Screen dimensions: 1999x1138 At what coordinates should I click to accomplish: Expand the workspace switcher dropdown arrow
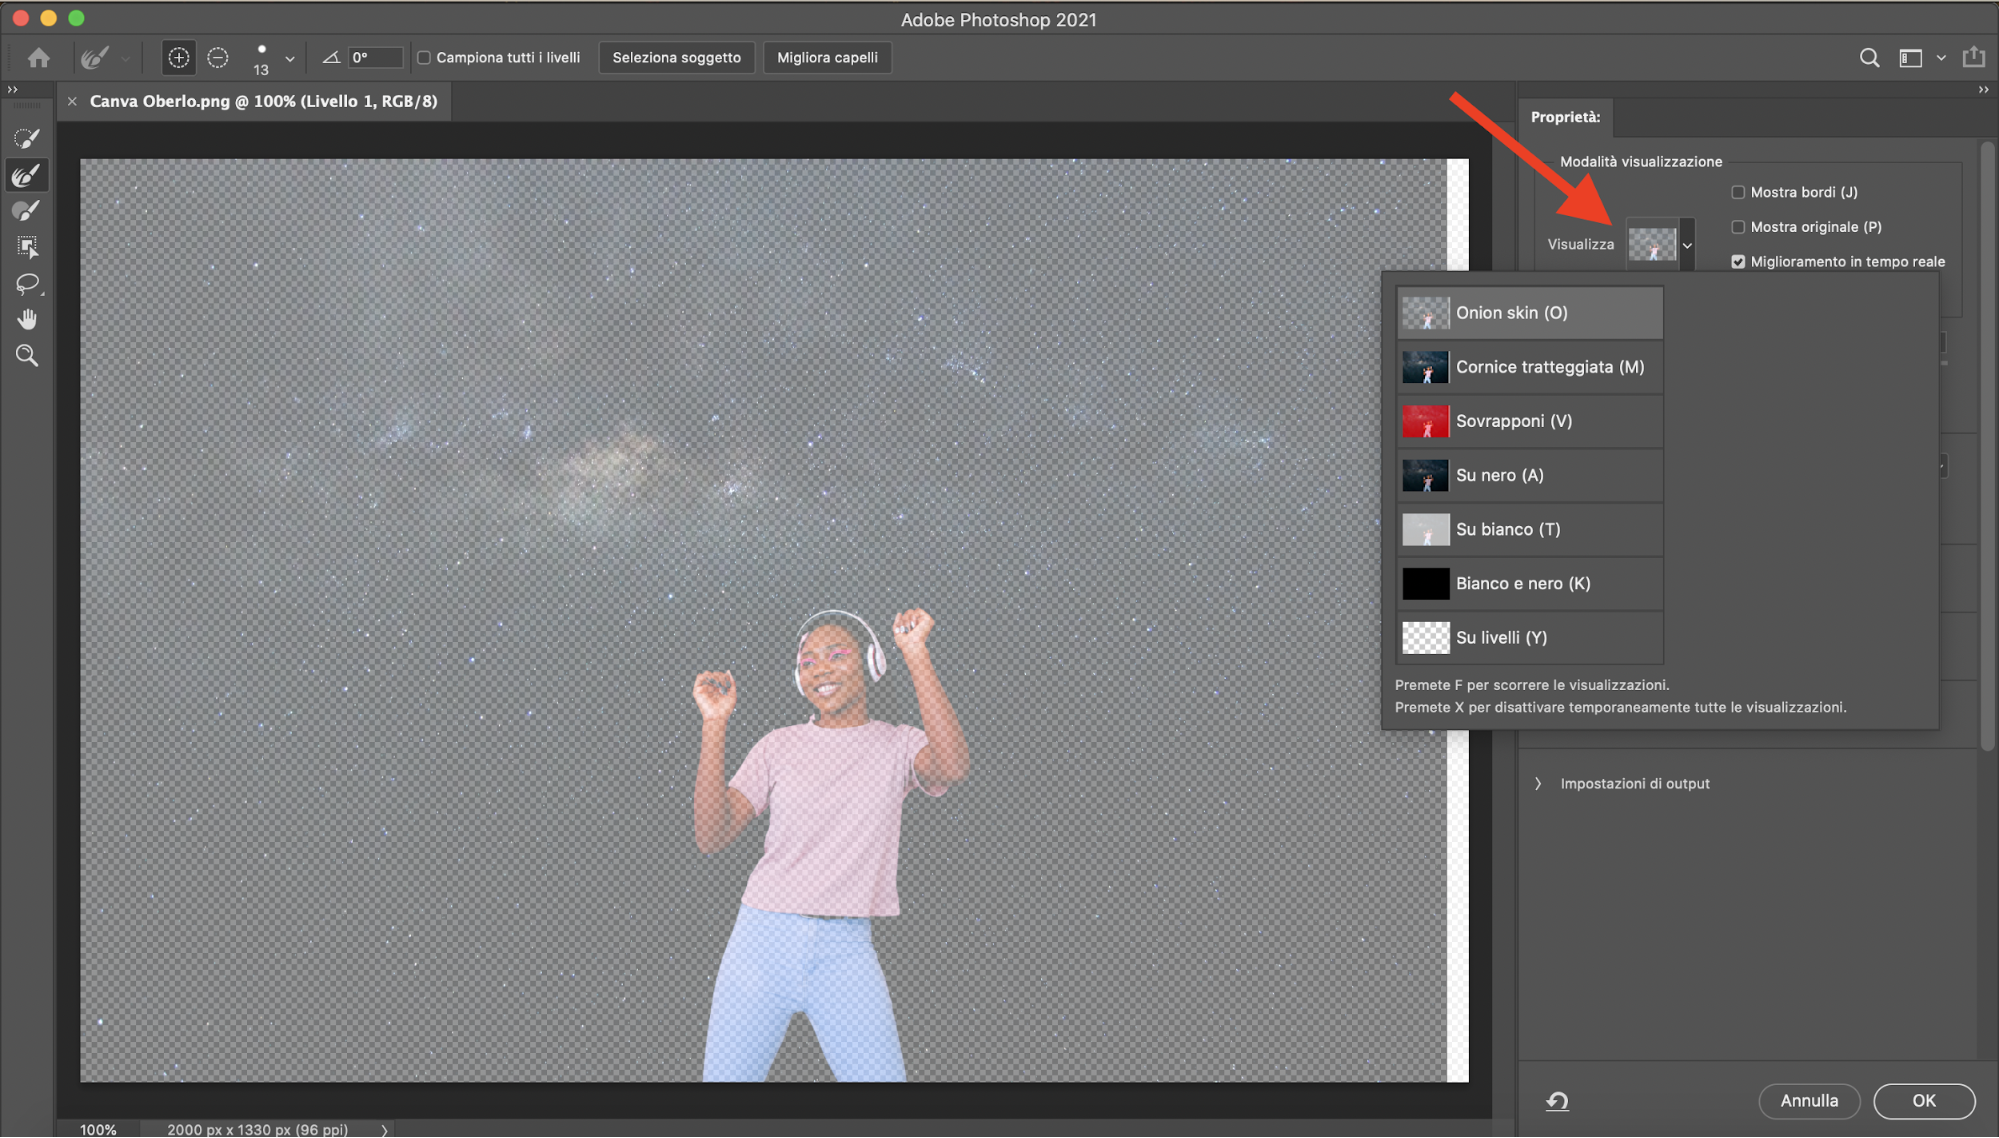point(1941,58)
